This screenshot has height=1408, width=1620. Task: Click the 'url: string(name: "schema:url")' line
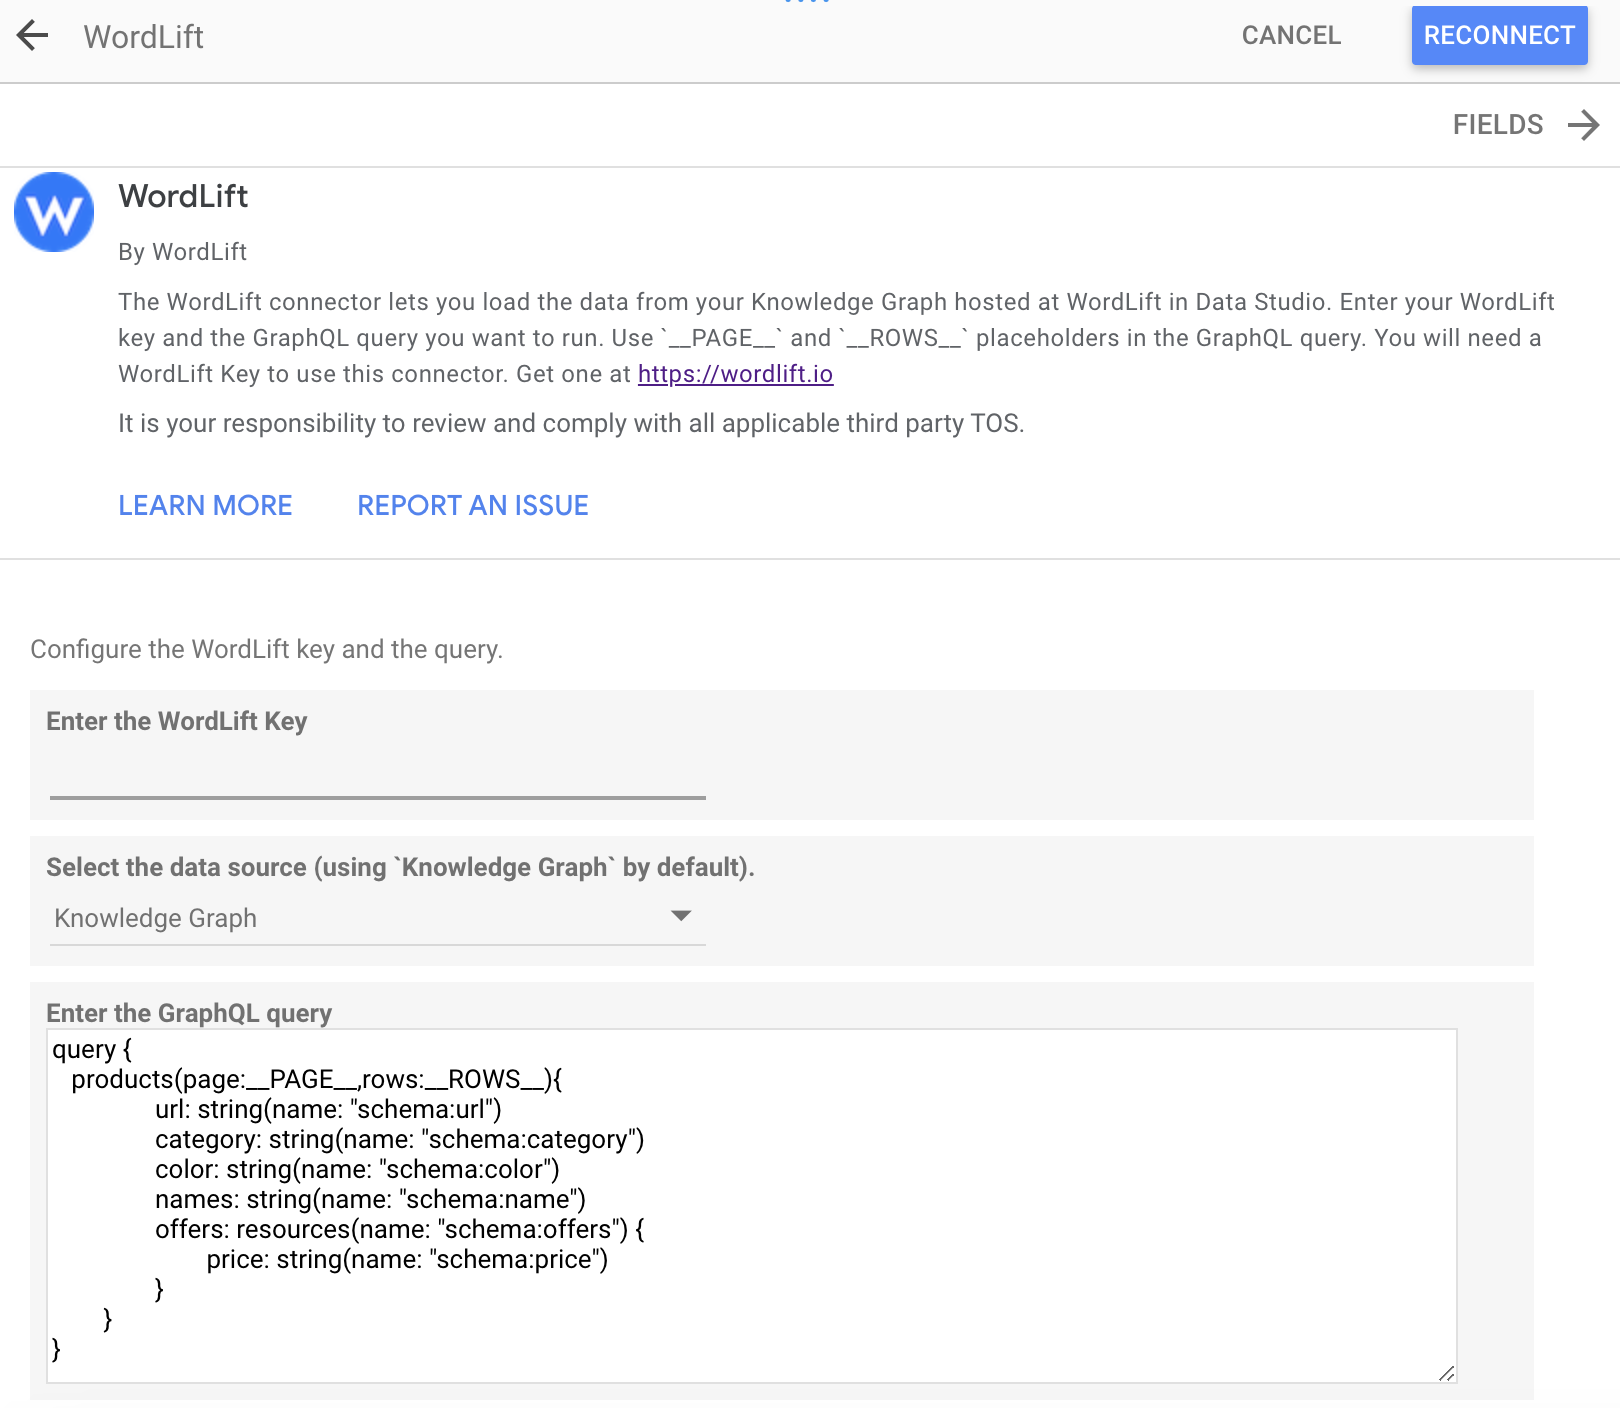[x=328, y=1110]
